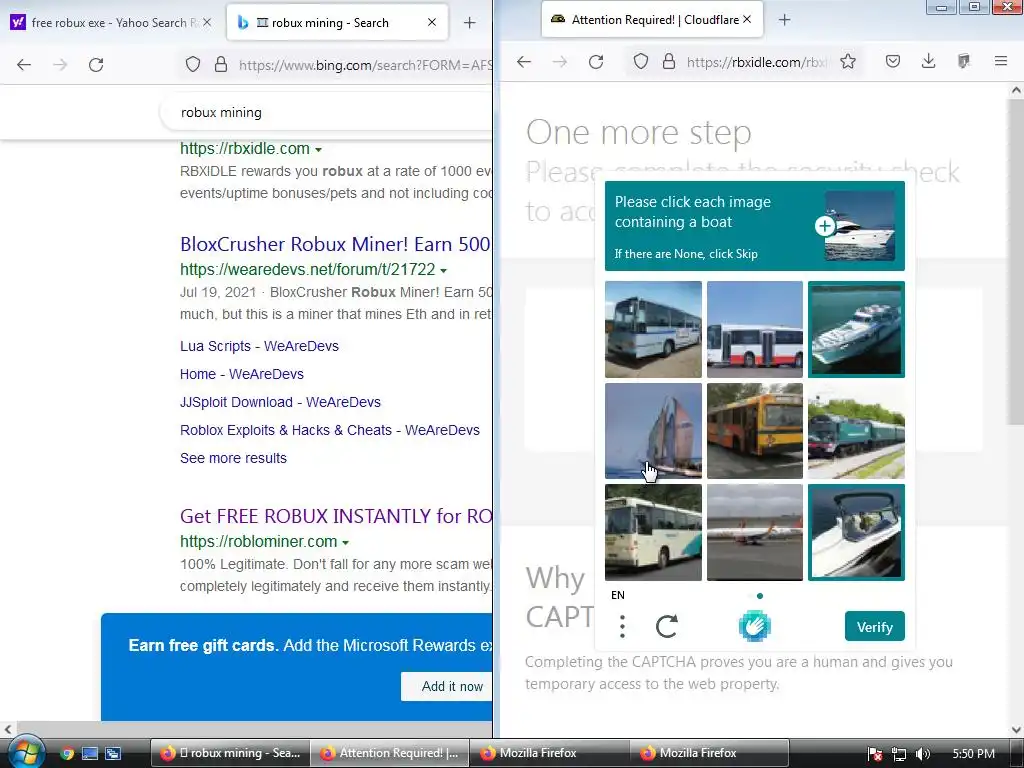Open 'Roblox Exploits & Hacks & Cheats - WeAreDevs'
Viewport: 1024px width, 768px height.
pyautogui.click(x=330, y=430)
